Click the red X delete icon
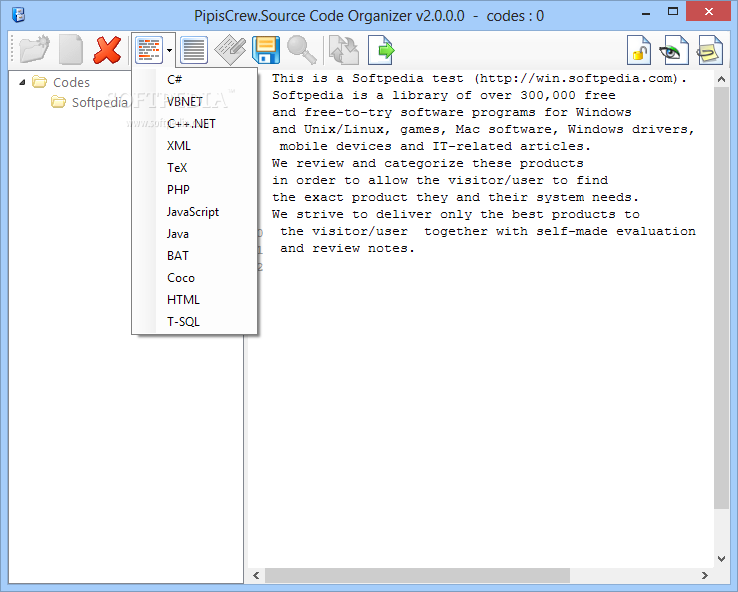The image size is (738, 592). (107, 49)
